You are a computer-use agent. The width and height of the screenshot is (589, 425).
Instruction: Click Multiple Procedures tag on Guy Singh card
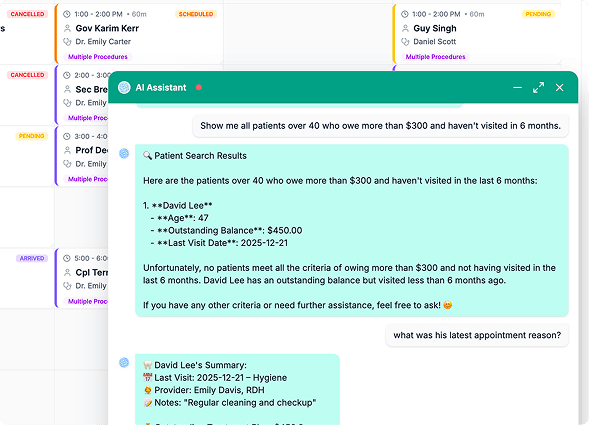point(435,57)
